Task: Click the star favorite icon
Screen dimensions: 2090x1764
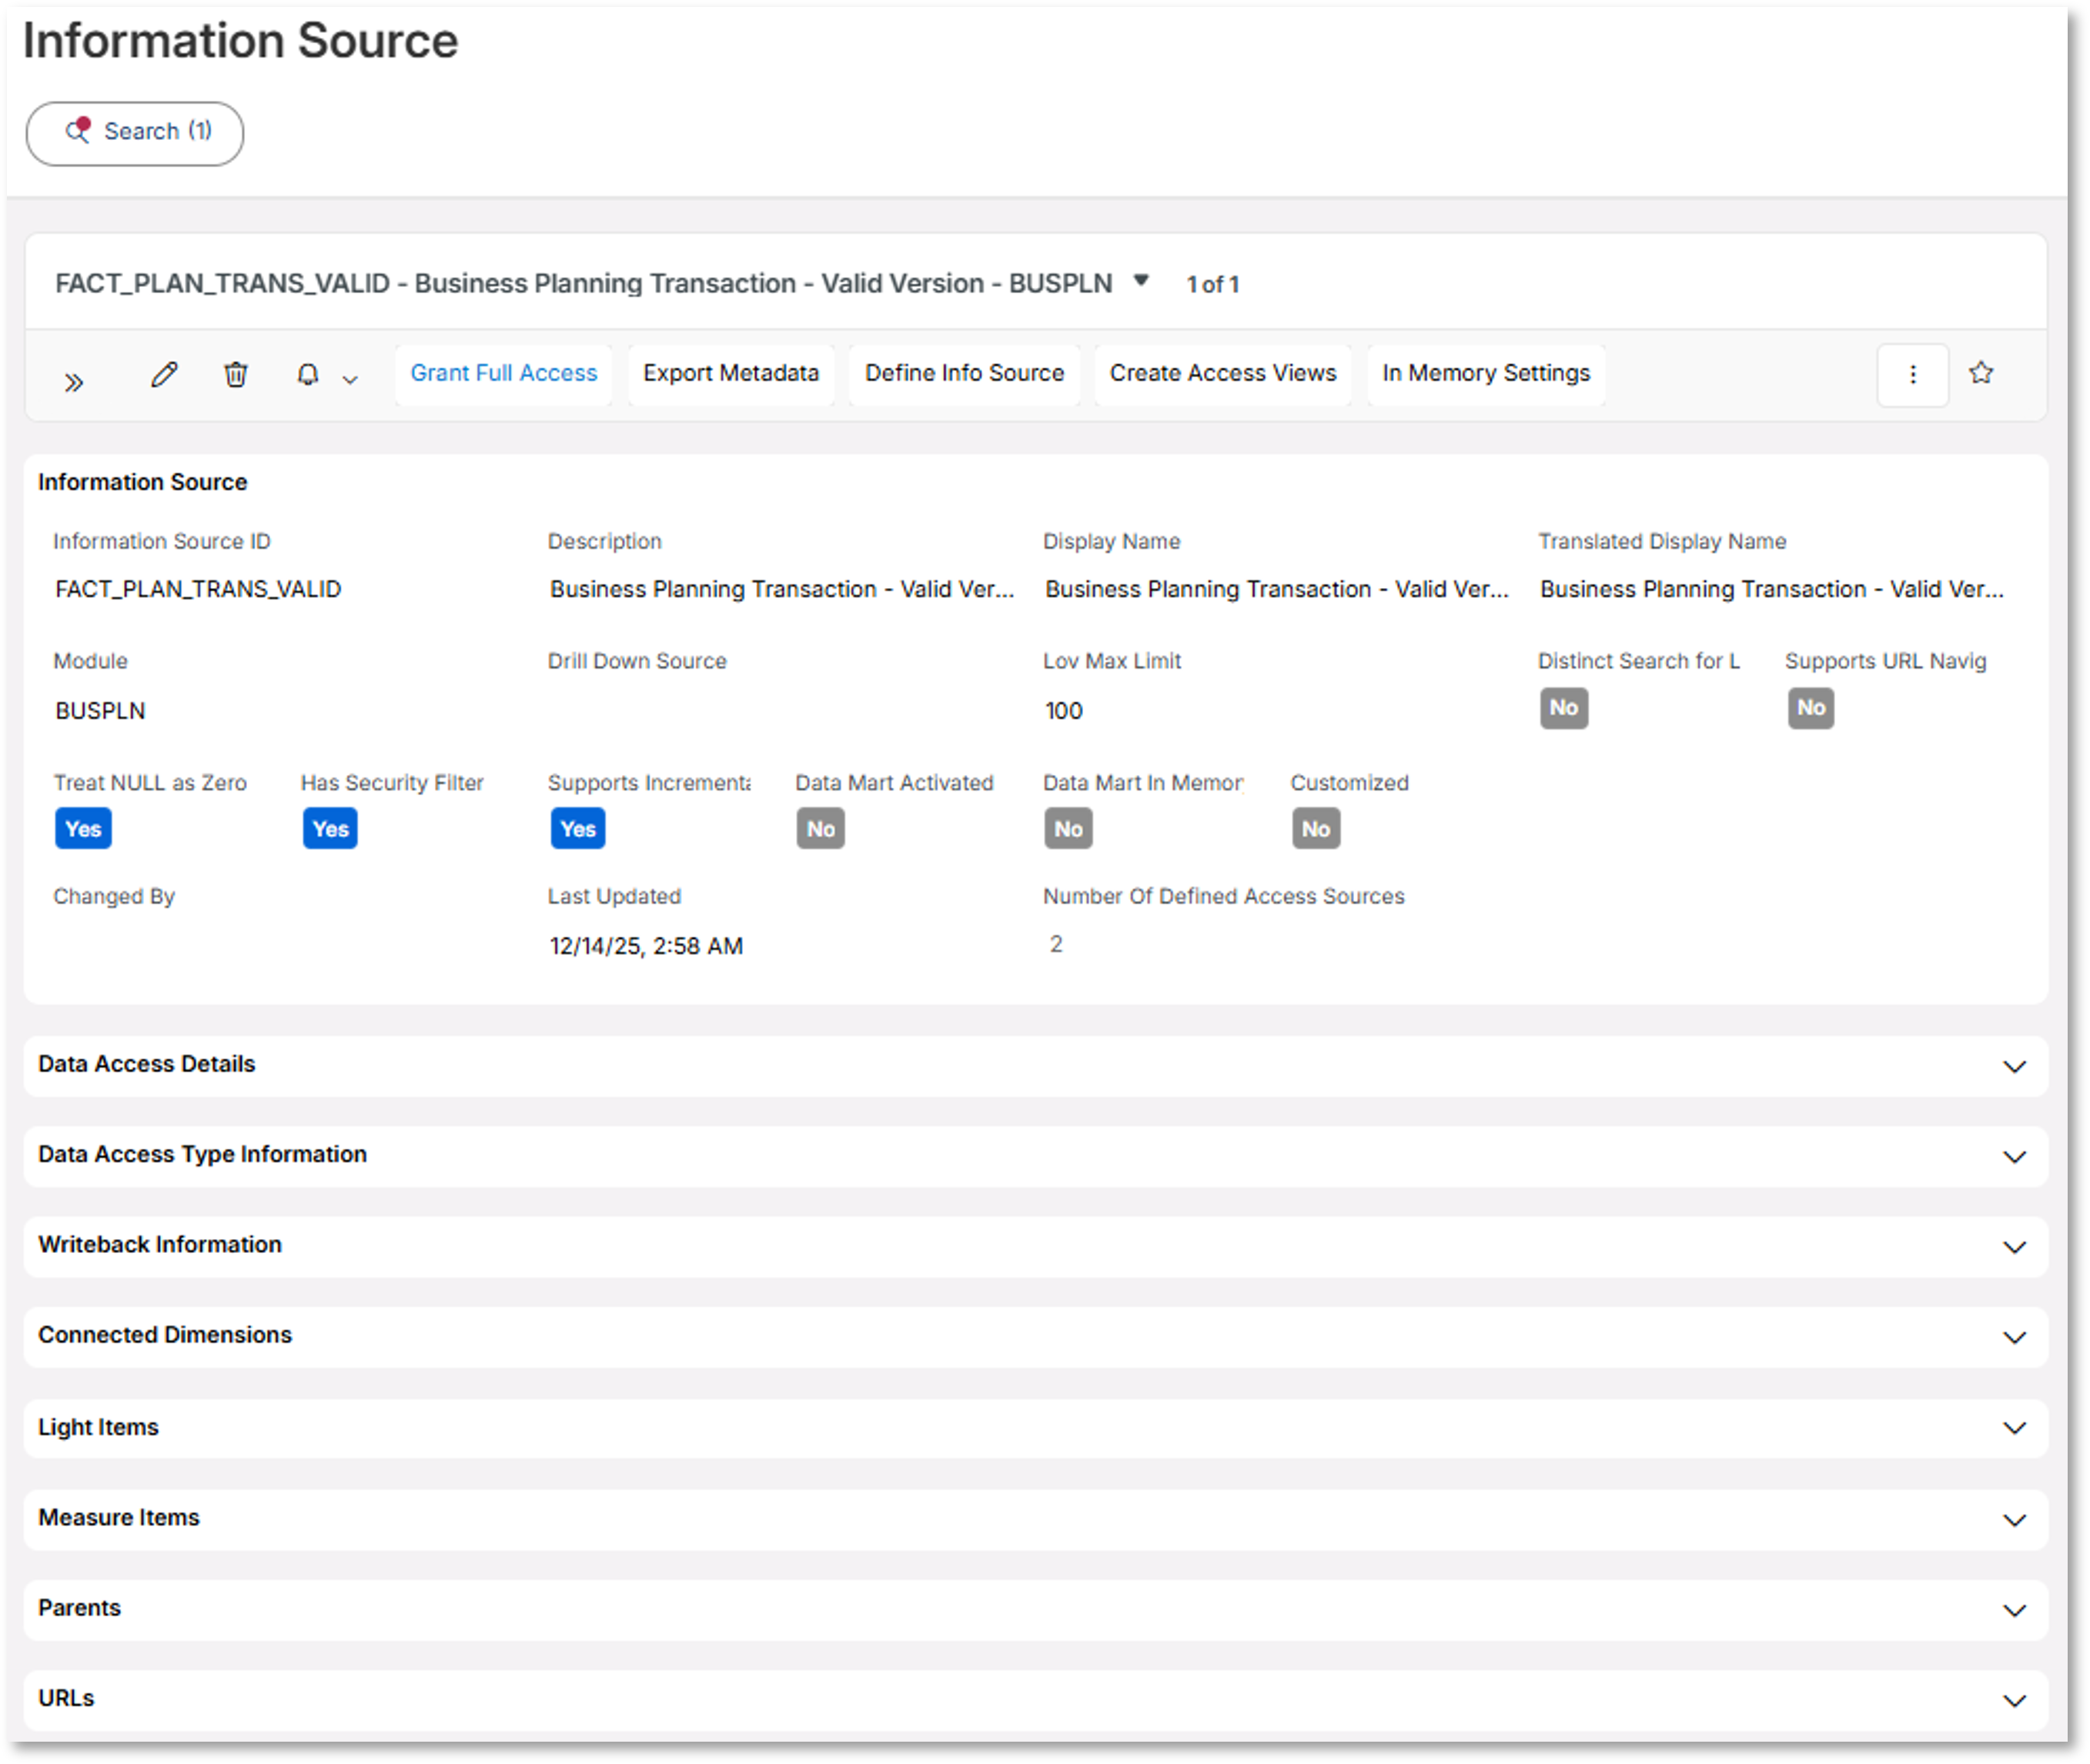Action: [1981, 373]
